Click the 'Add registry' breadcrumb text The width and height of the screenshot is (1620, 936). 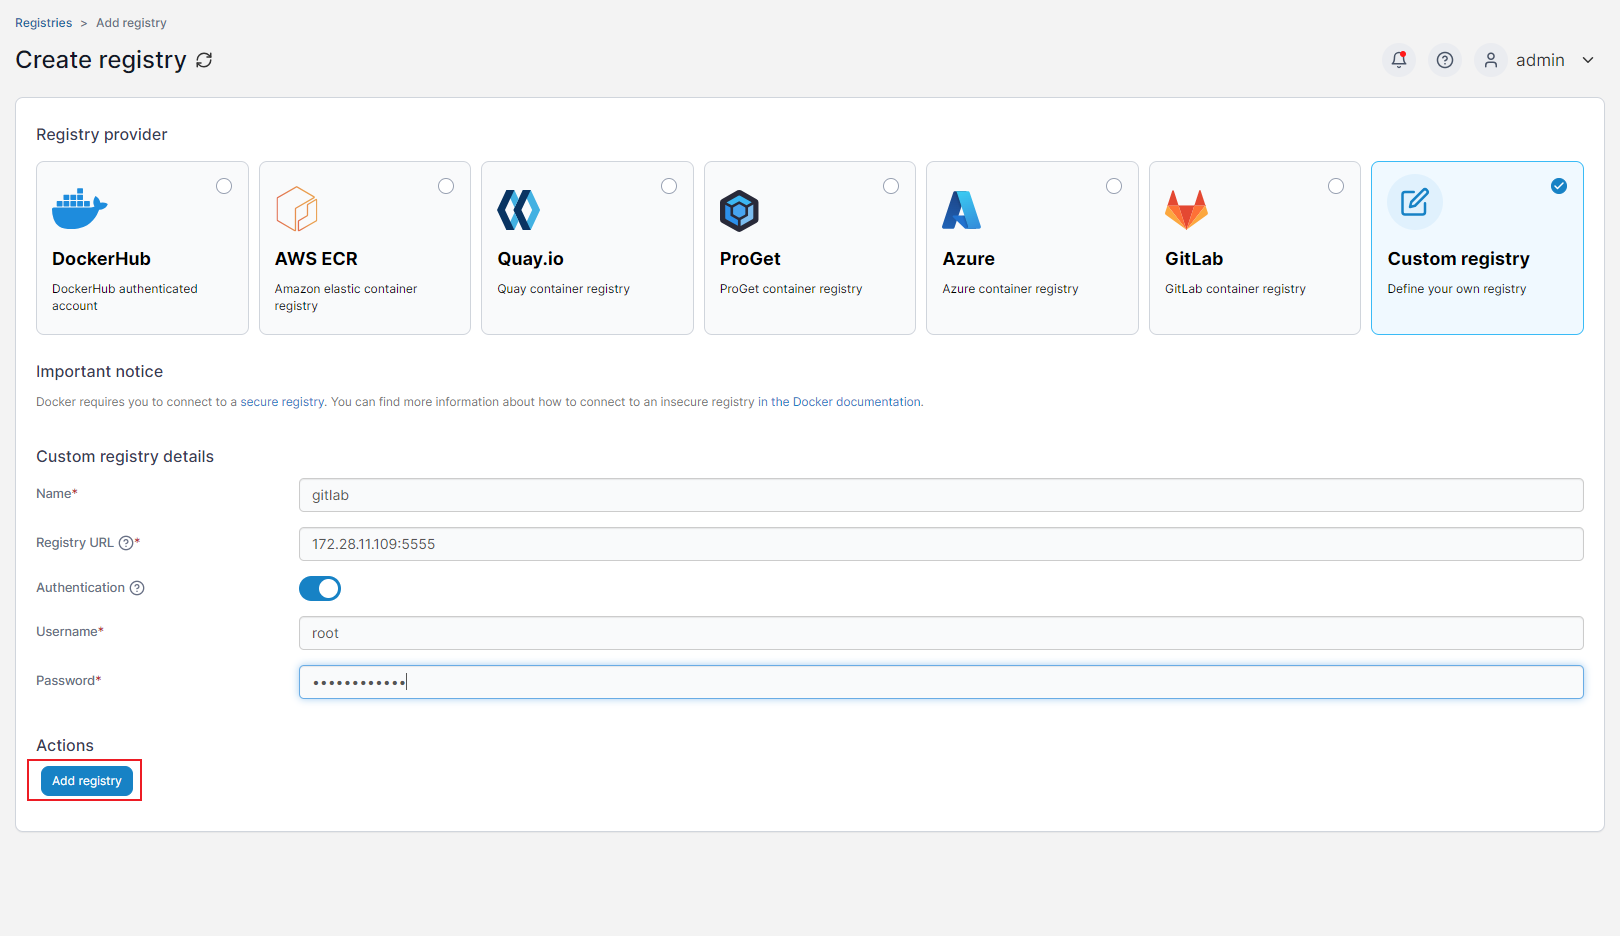[x=131, y=23]
